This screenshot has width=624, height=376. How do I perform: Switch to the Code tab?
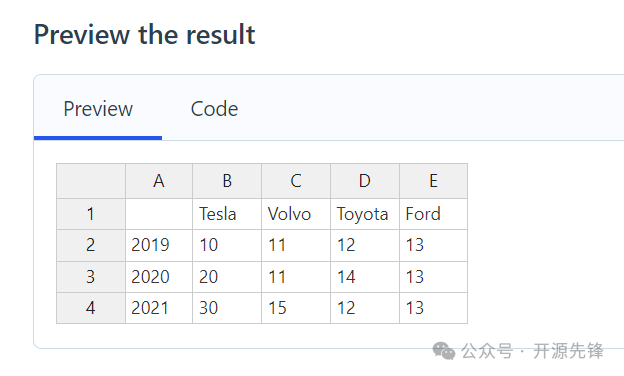click(214, 109)
